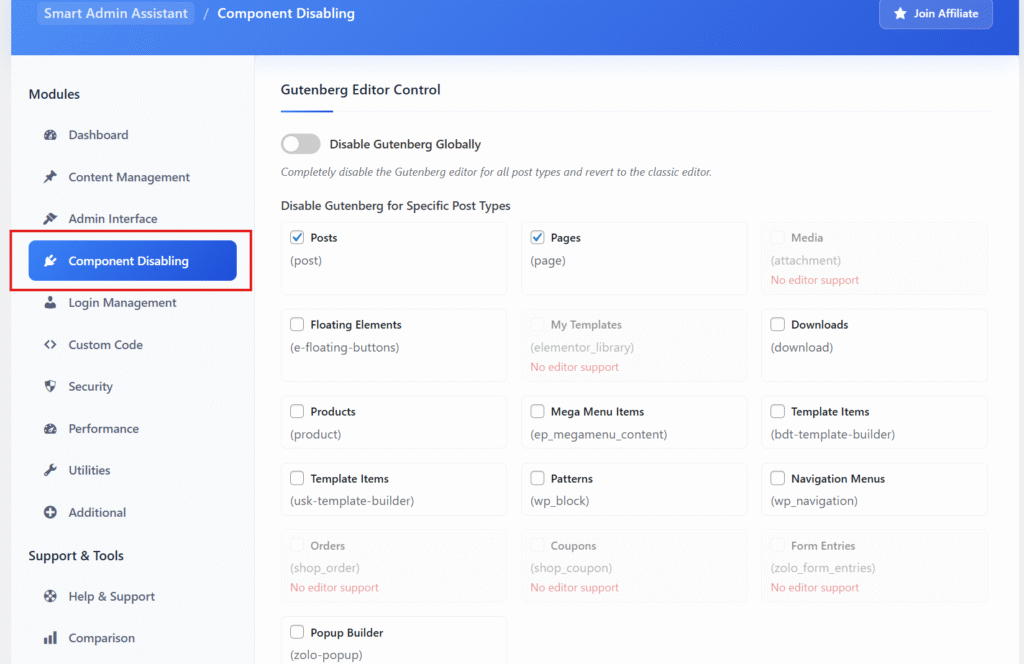
Task: Click the Custom Code brackets icon
Action: (50, 345)
